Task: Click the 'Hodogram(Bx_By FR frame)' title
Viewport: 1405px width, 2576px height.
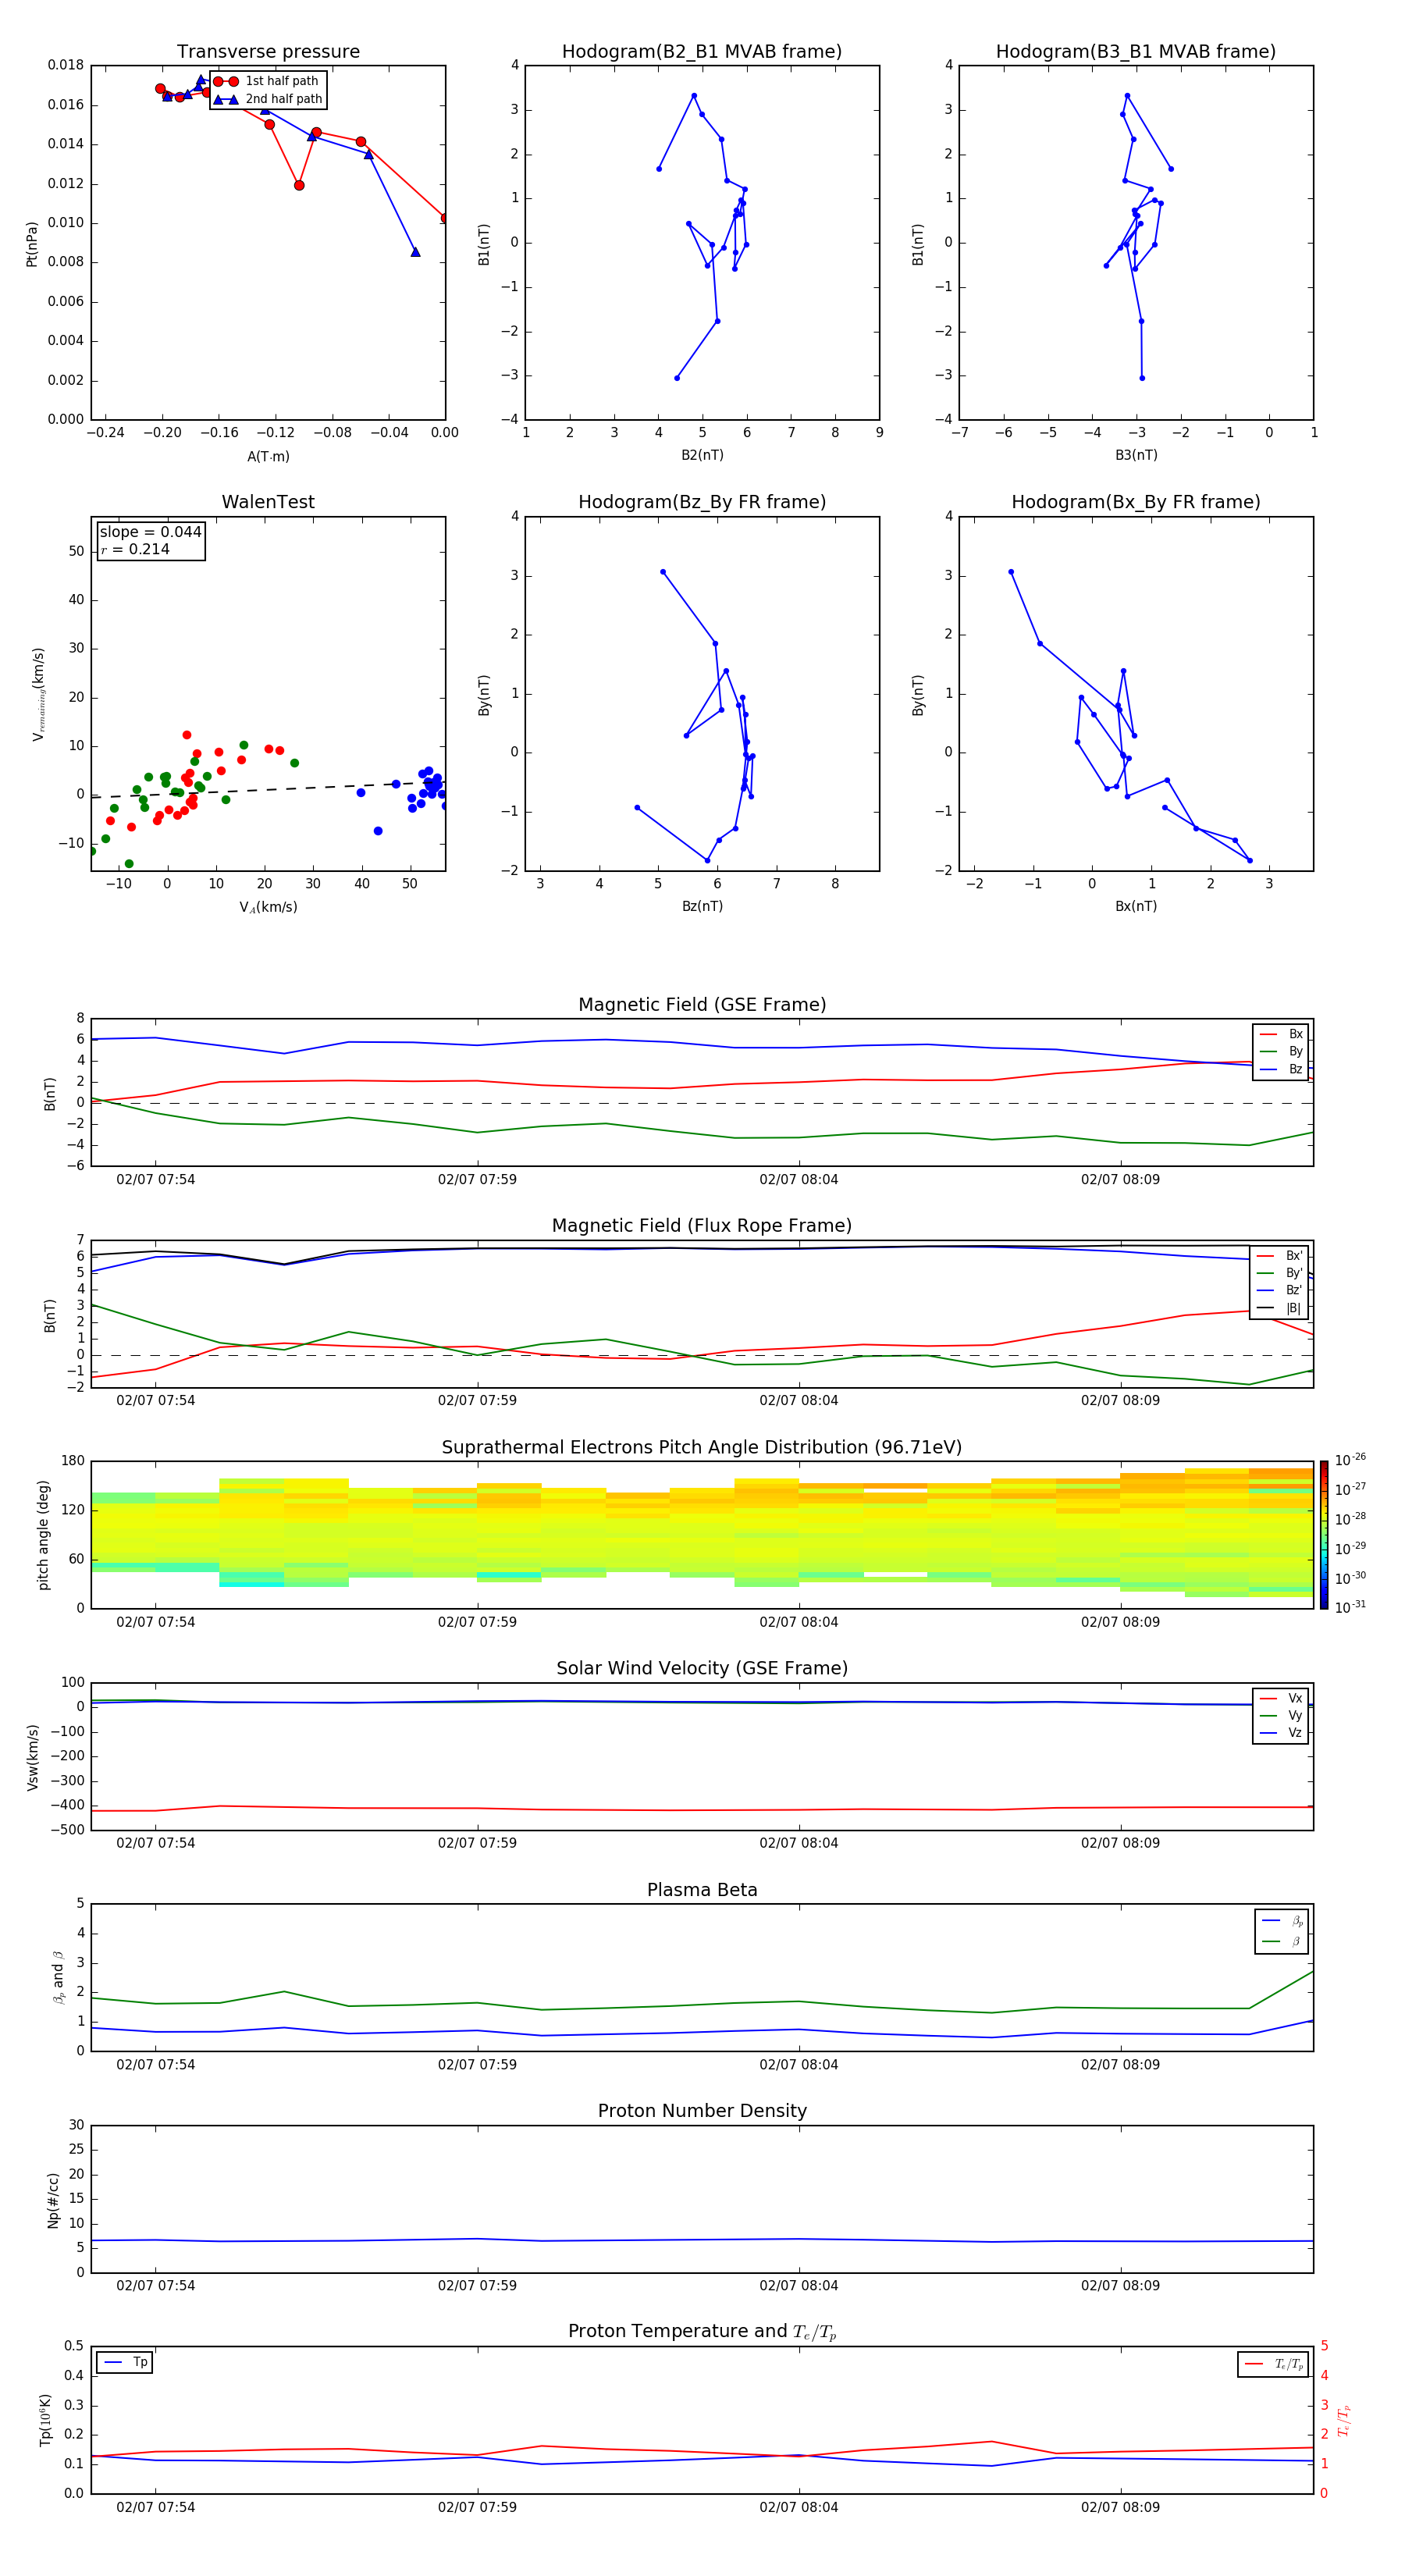Action: pyautogui.click(x=1136, y=502)
